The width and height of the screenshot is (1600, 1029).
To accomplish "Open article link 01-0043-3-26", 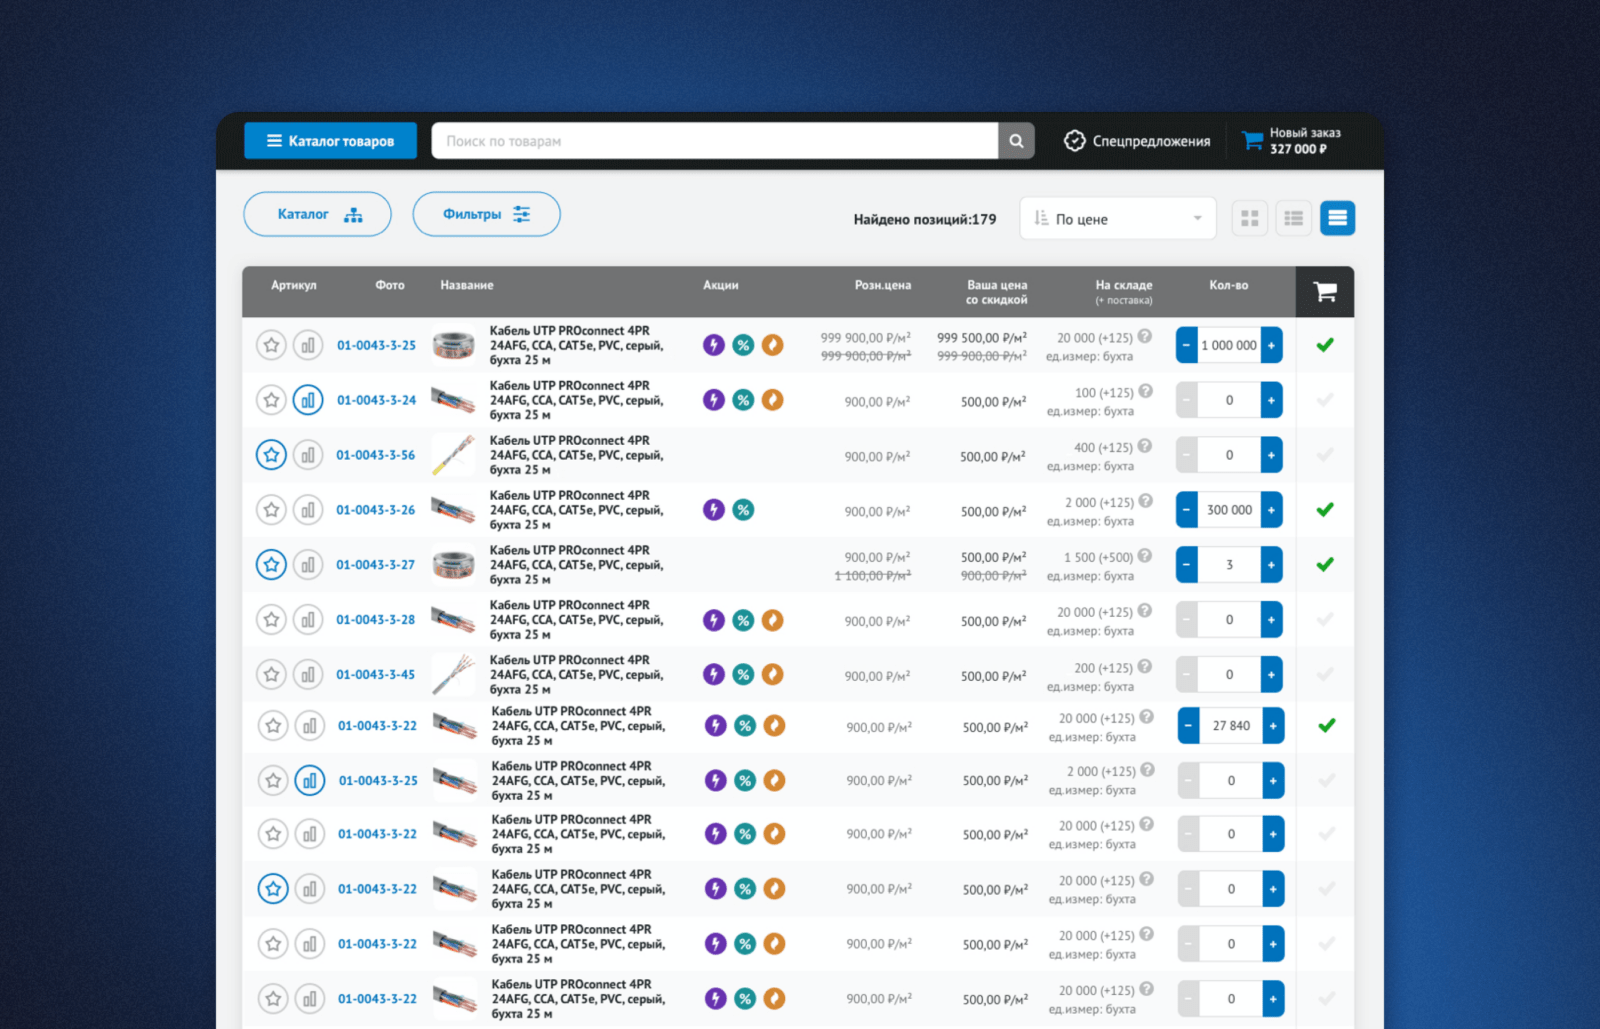I will (x=375, y=510).
